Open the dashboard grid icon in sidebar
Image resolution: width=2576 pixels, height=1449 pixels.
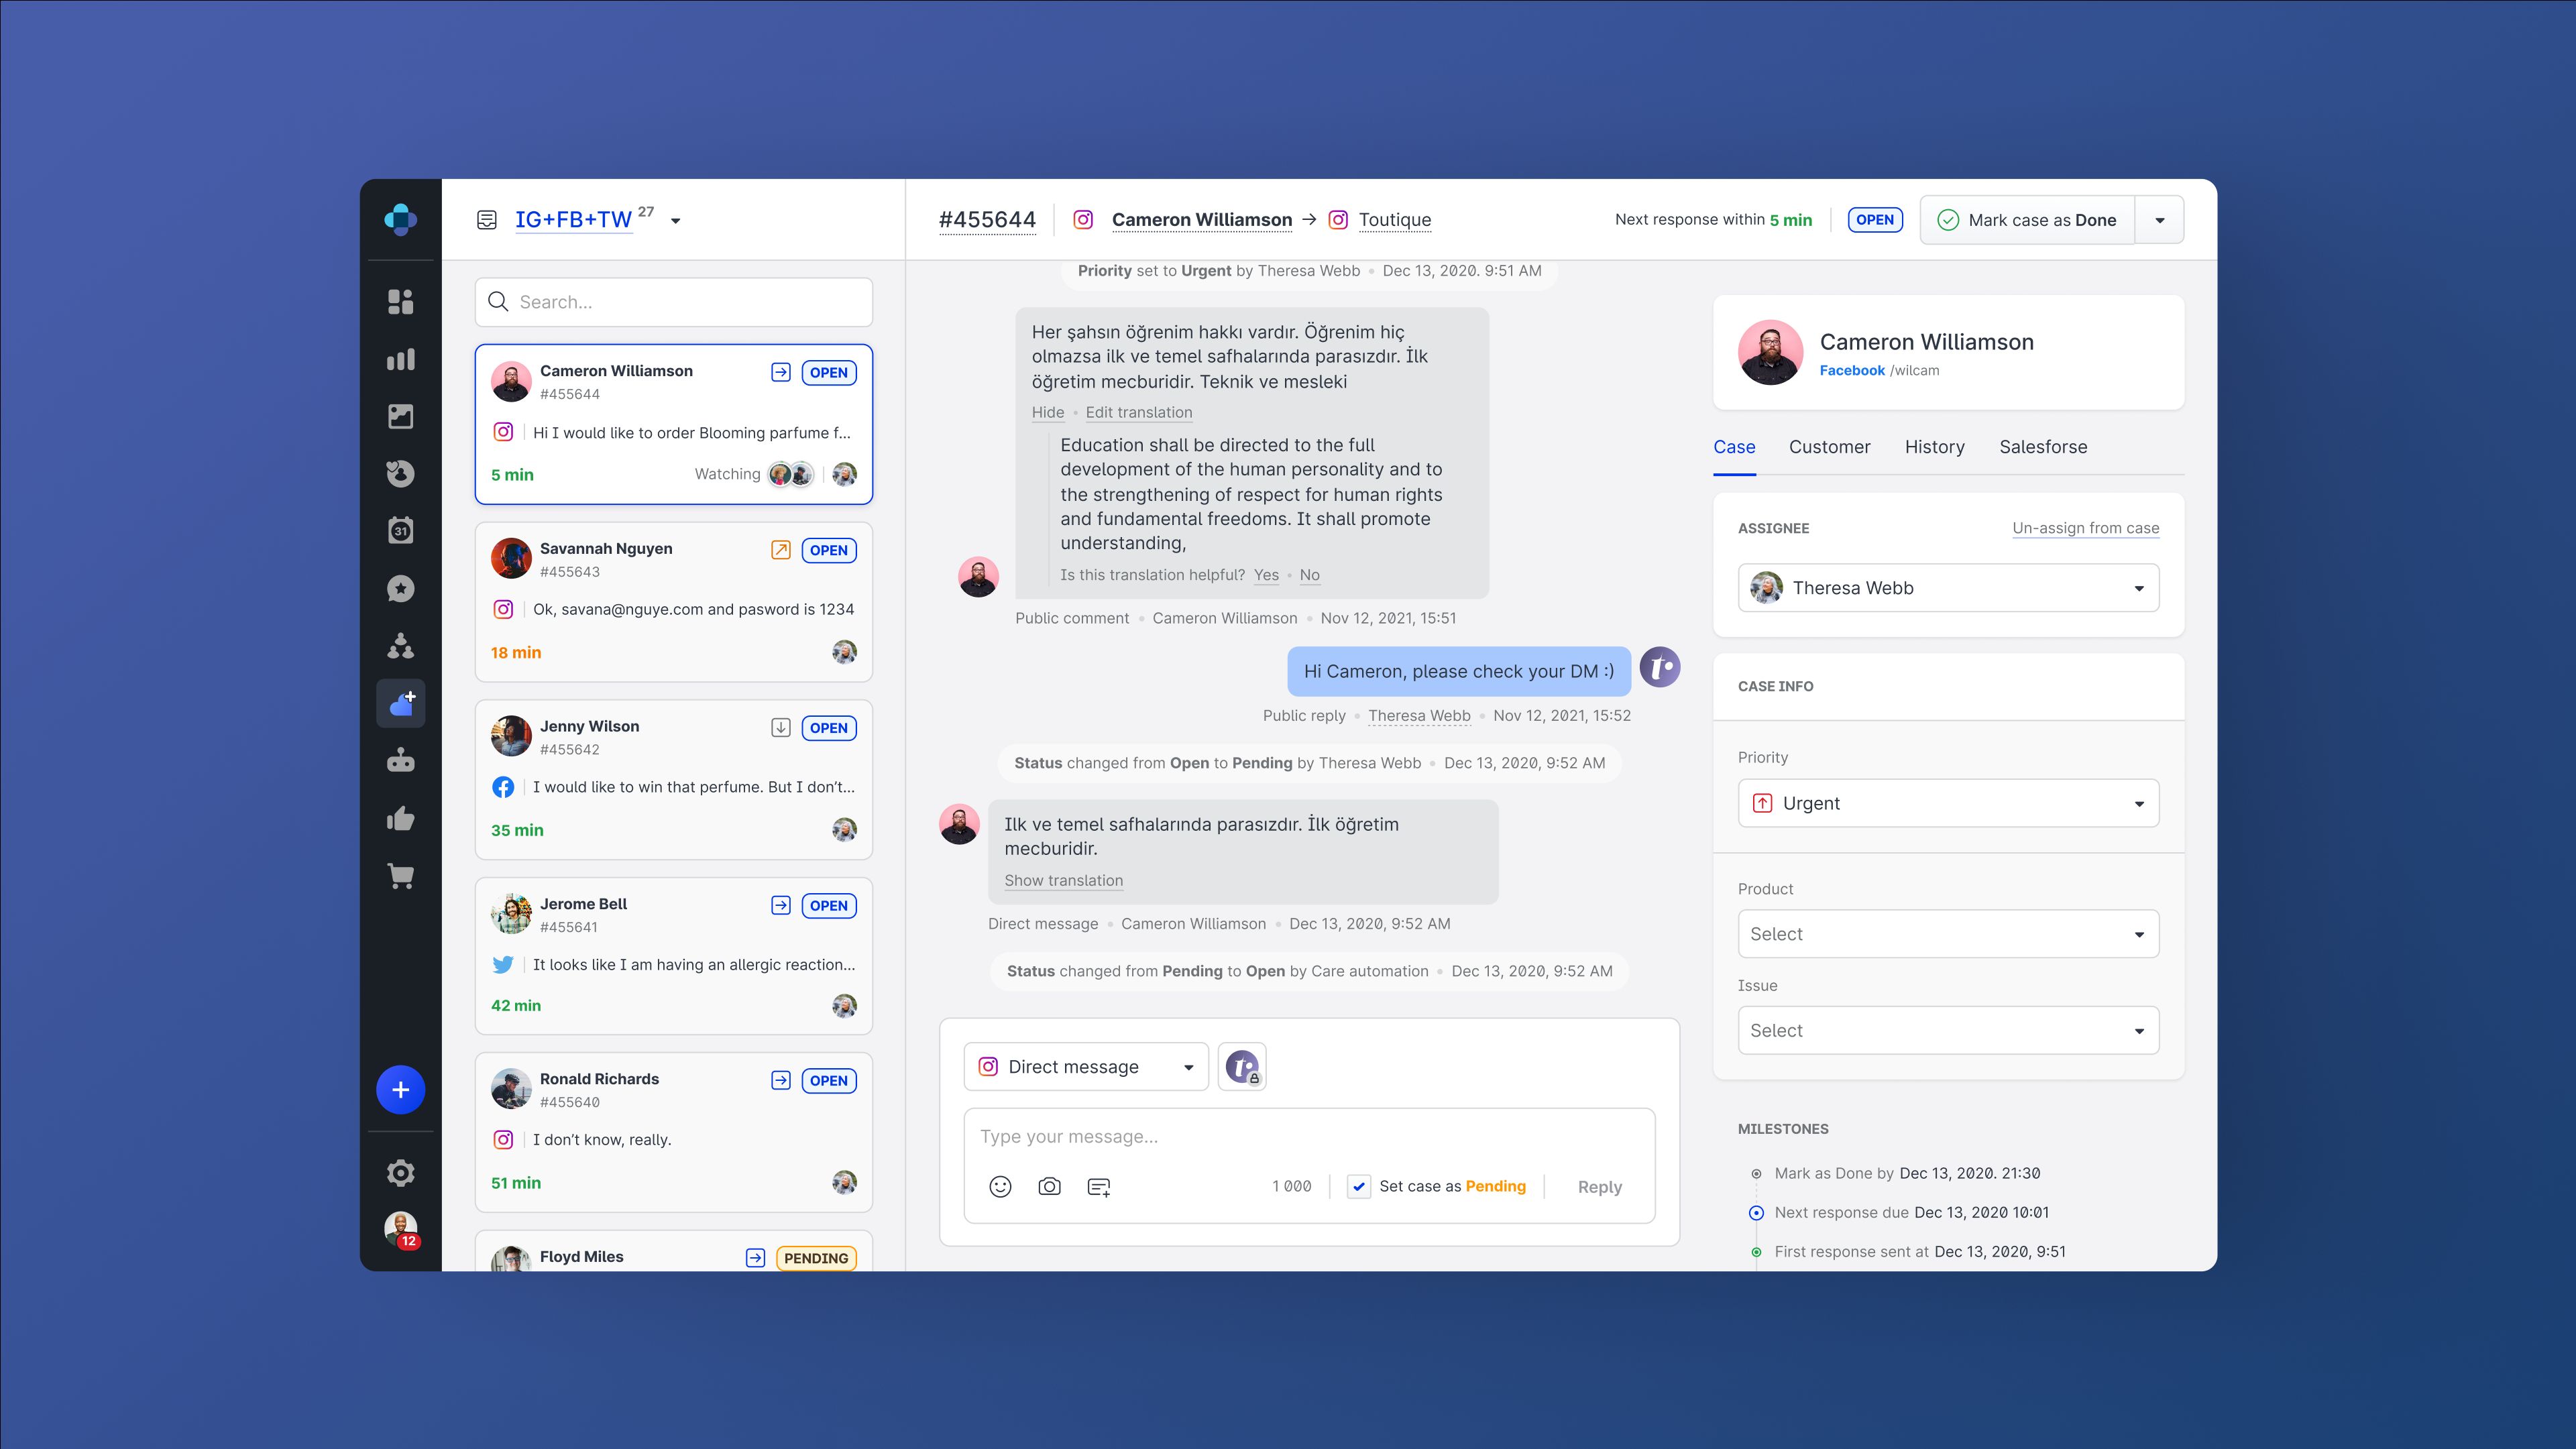pos(400,302)
